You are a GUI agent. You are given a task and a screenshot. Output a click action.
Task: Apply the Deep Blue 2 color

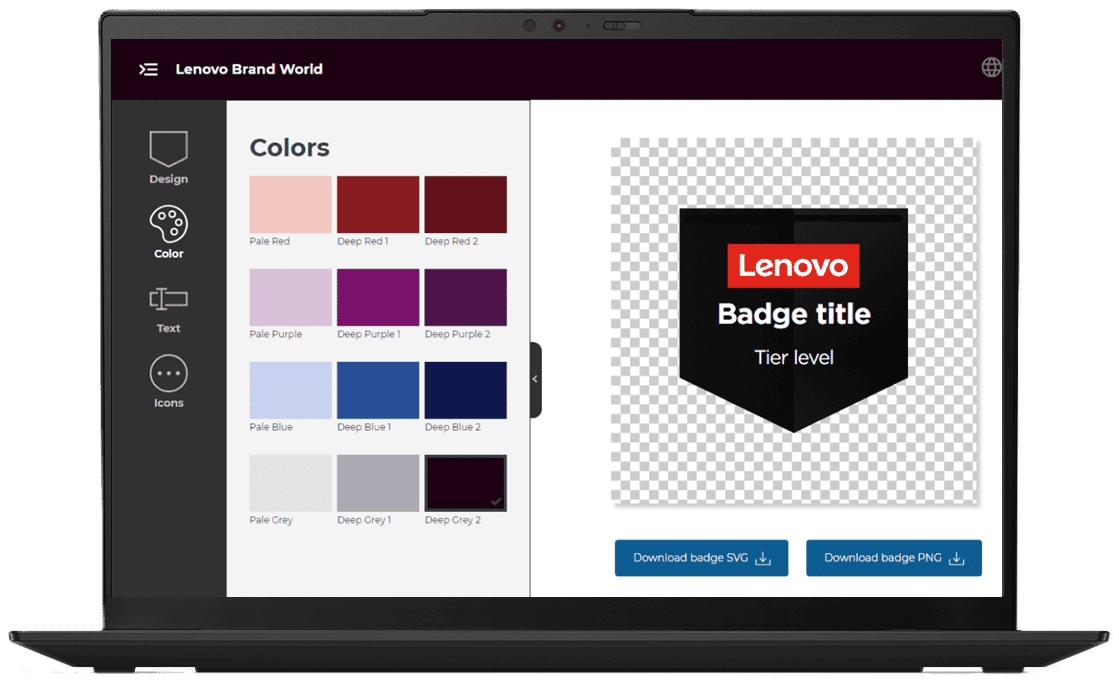point(465,390)
